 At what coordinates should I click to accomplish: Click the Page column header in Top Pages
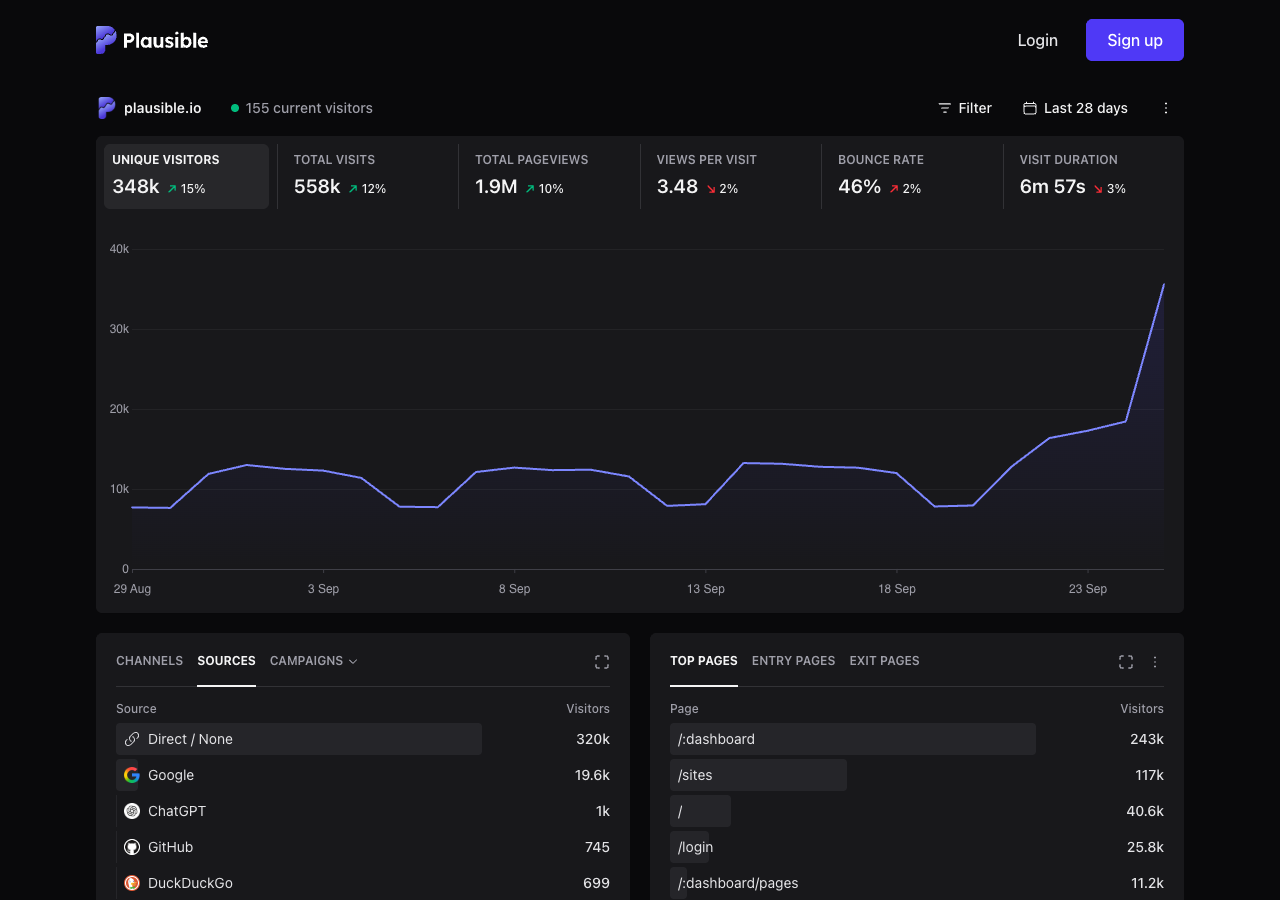[684, 708]
